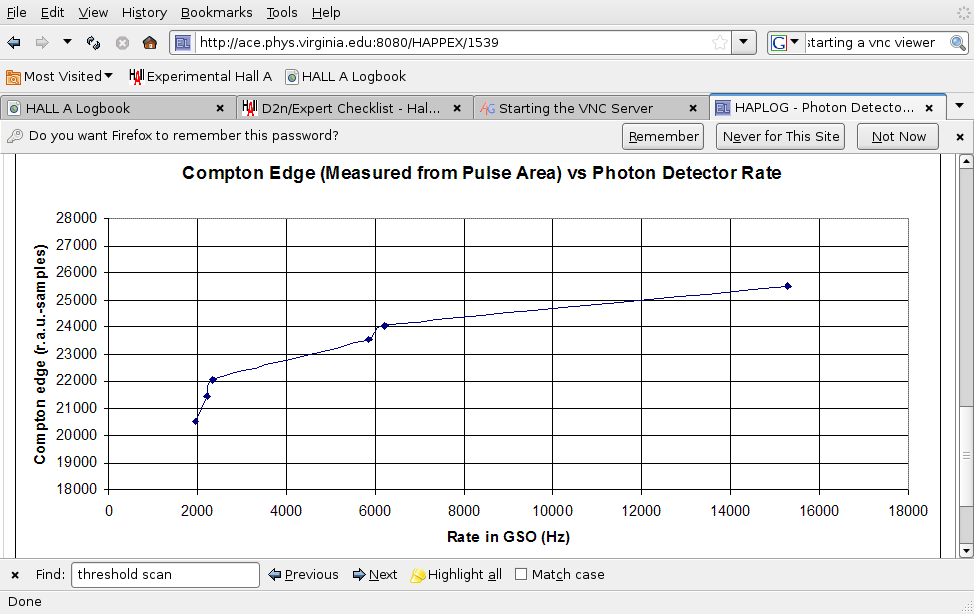Open the Bookmarks menu
This screenshot has height=614, width=974.
(216, 12)
